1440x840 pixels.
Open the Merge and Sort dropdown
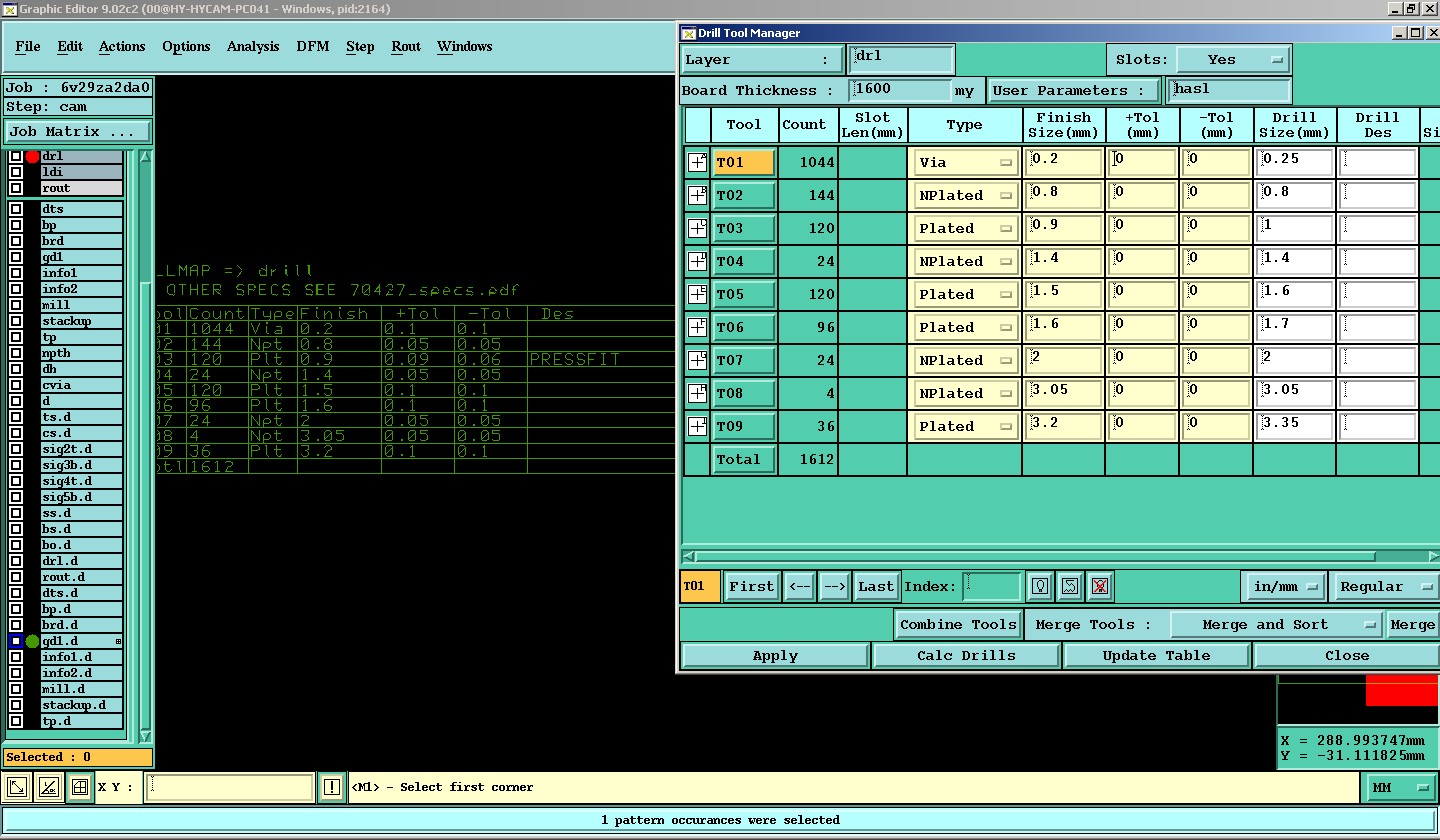[1275, 625]
